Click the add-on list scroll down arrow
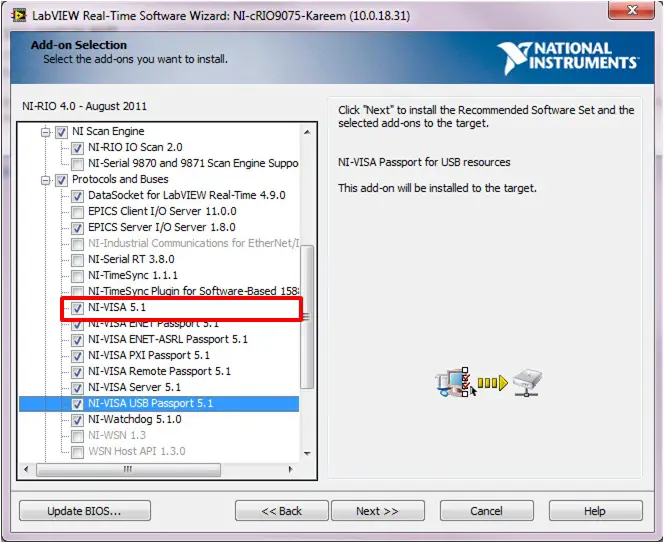664x543 pixels. [x=307, y=453]
